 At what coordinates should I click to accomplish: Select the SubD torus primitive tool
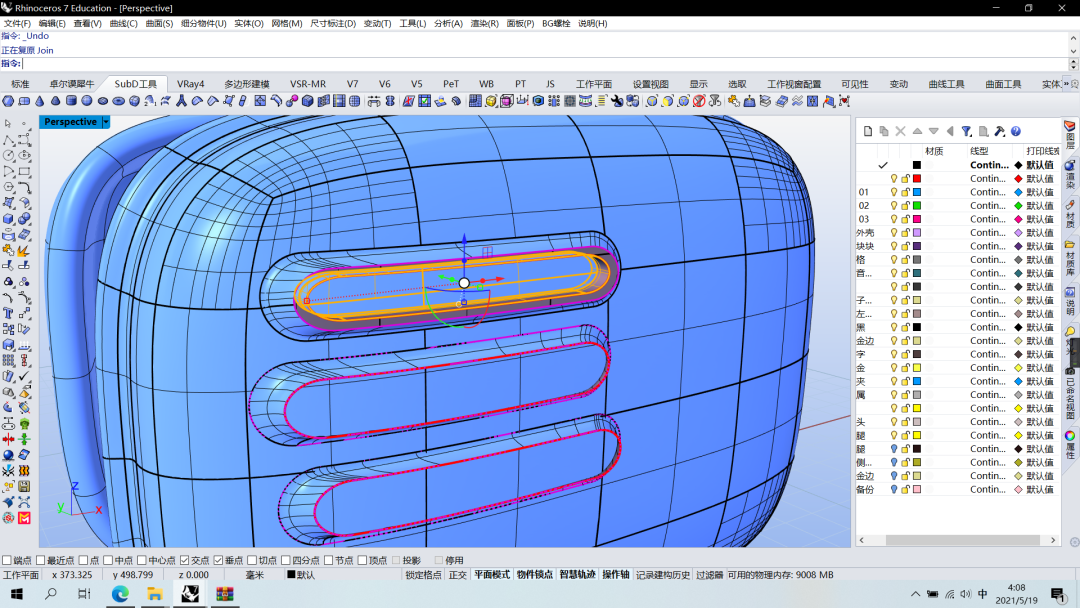click(118, 101)
